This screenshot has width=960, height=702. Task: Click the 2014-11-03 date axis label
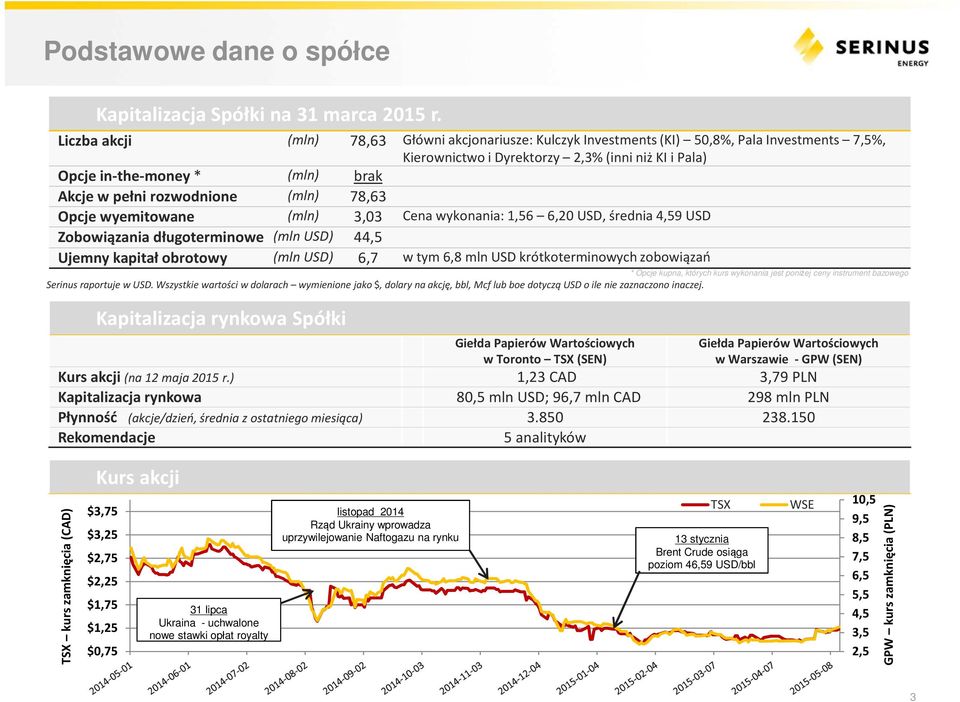[460, 678]
